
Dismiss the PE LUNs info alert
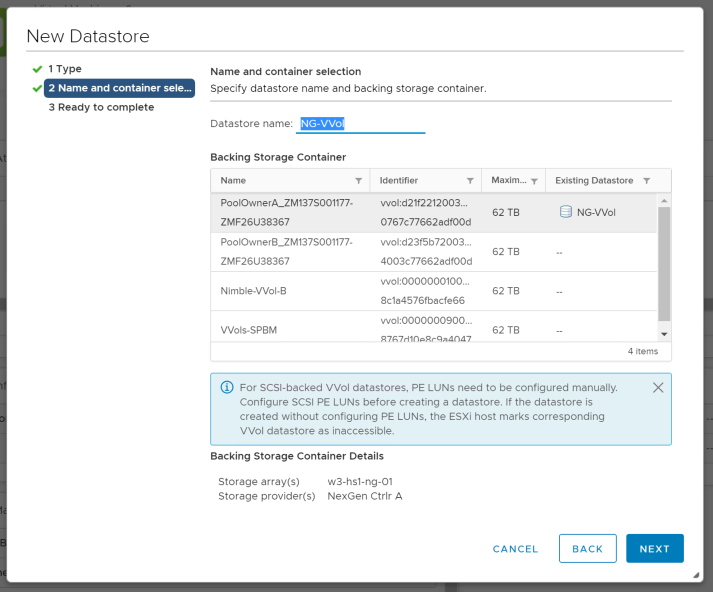pyautogui.click(x=657, y=387)
